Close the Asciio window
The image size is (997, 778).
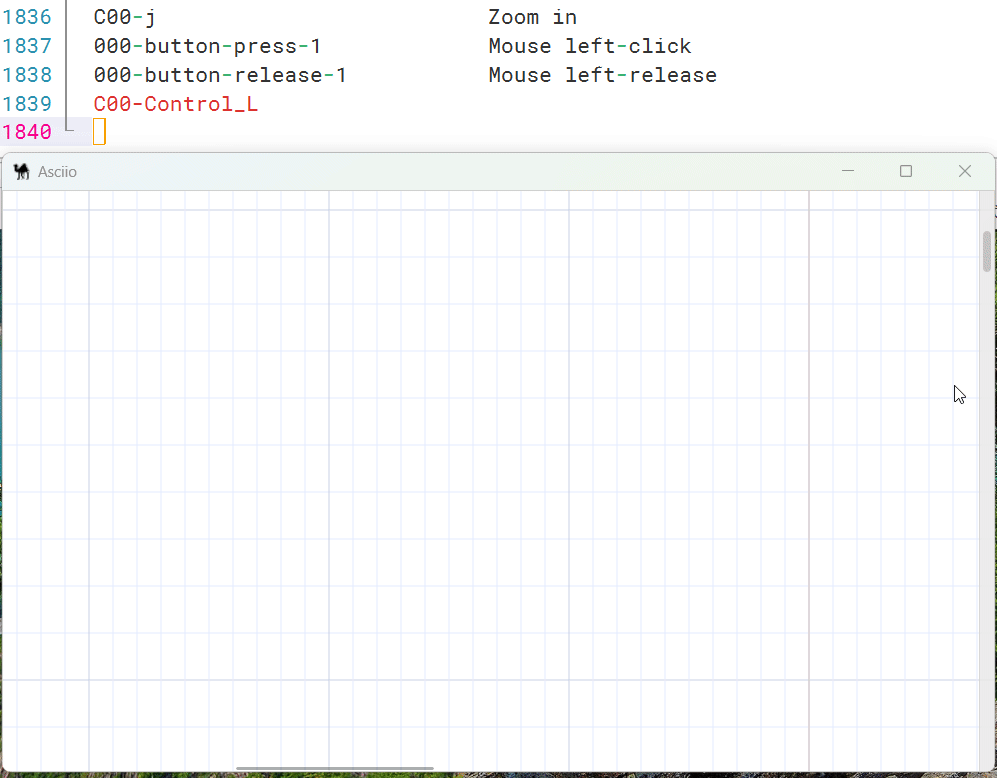[964, 171]
